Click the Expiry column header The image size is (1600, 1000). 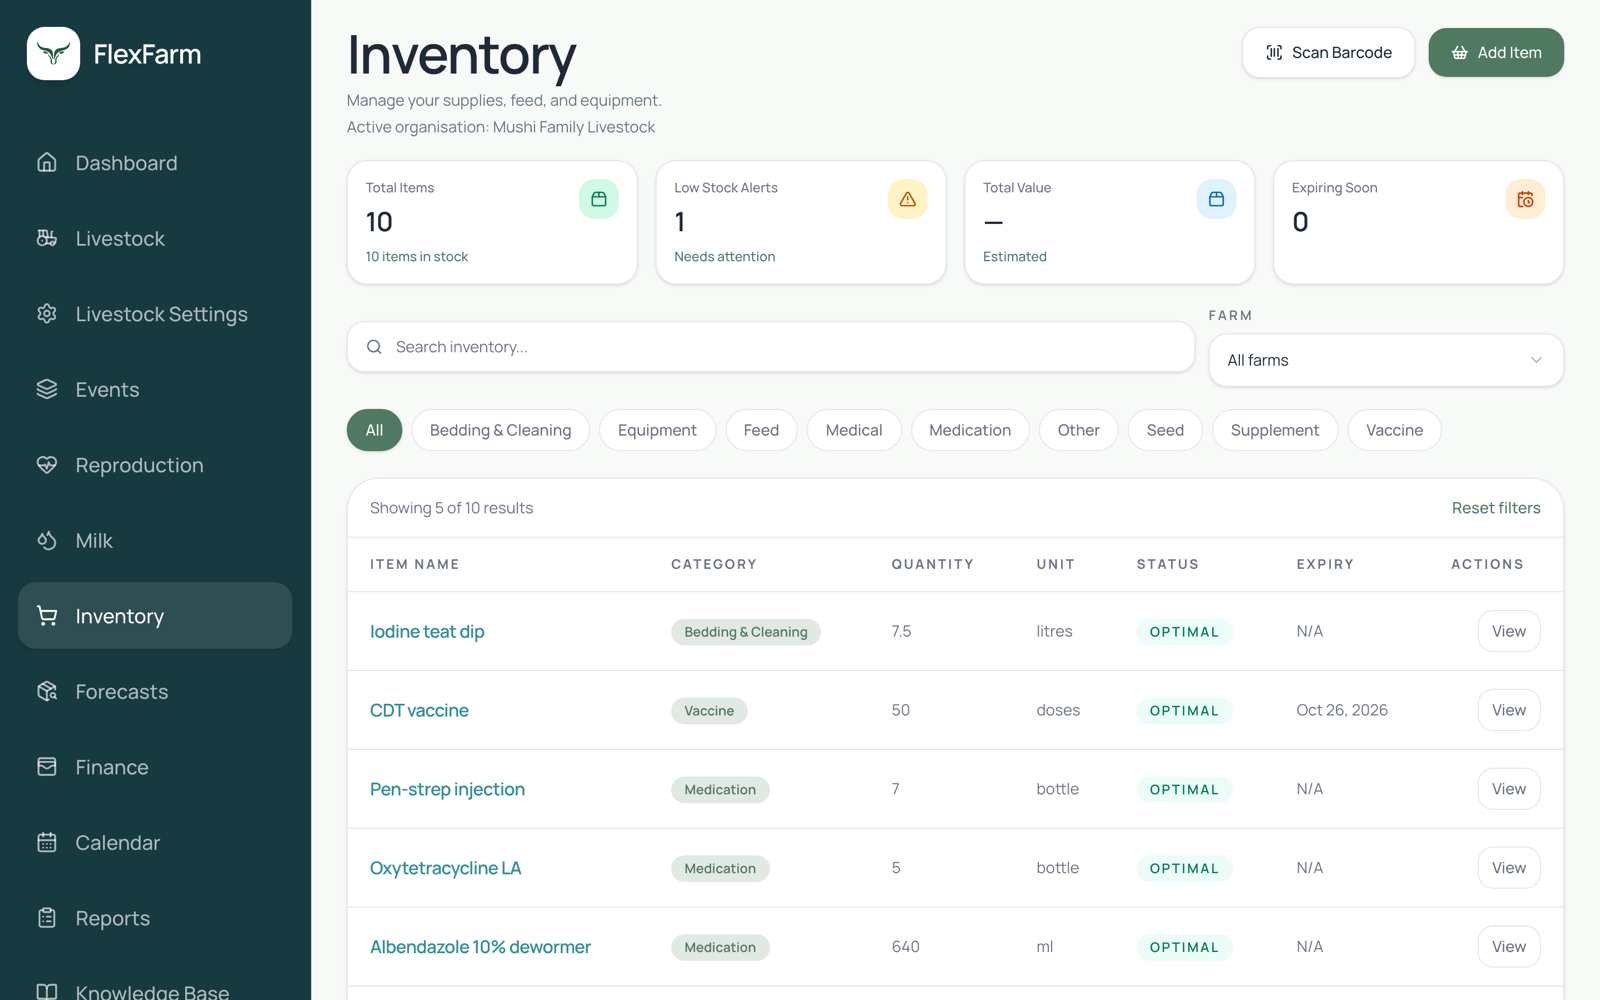point(1325,564)
